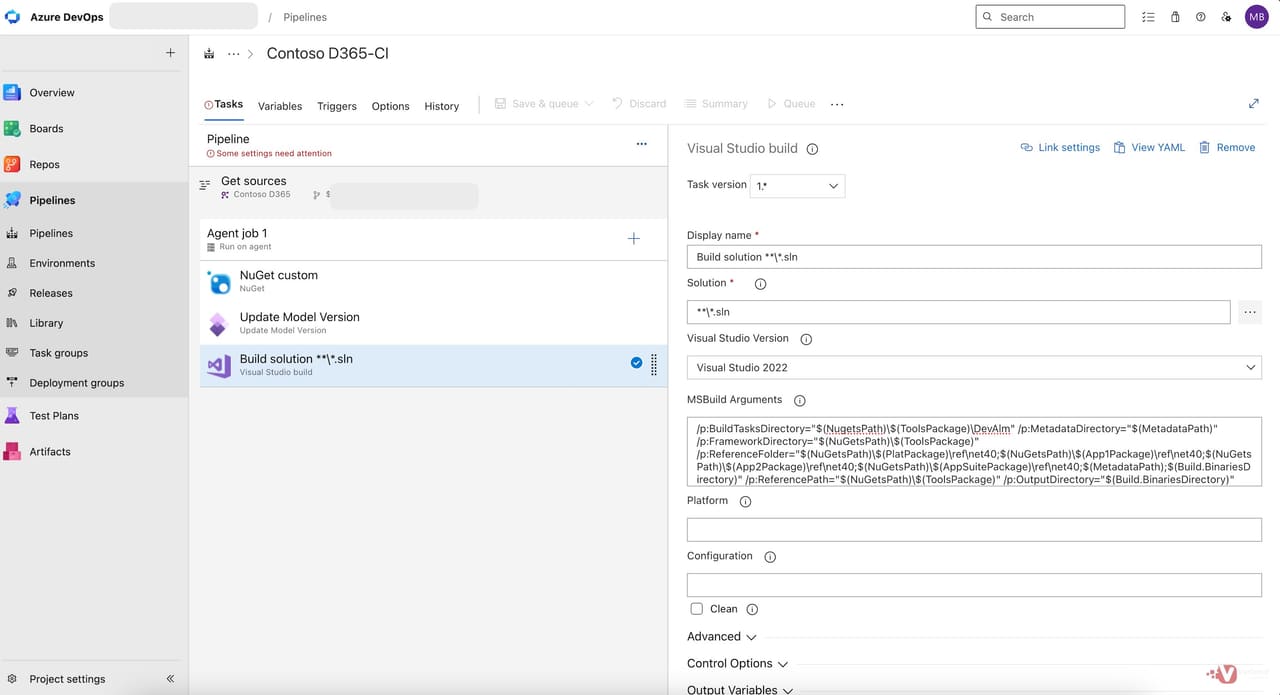Click the Display name input field
1280x695 pixels.
click(974, 257)
